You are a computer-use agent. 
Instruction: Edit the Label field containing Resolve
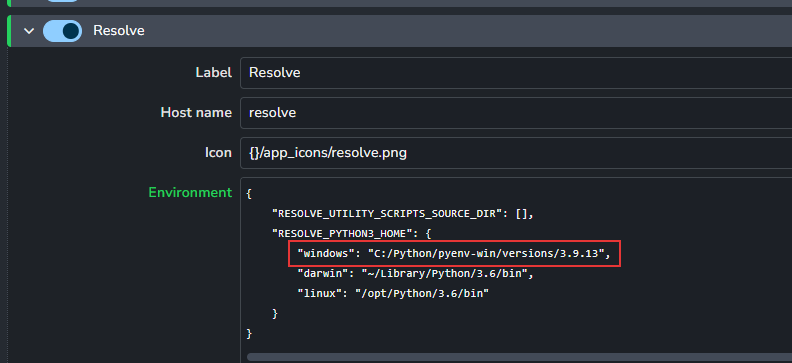[516, 73]
